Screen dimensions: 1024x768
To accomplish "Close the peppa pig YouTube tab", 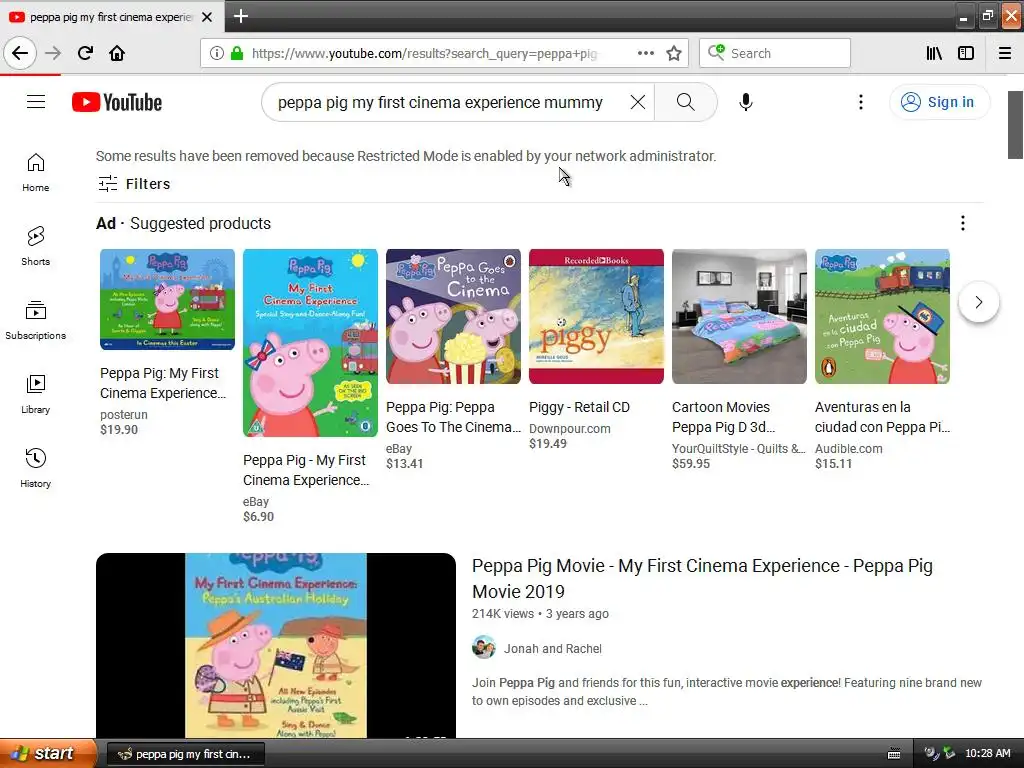I will [x=207, y=17].
